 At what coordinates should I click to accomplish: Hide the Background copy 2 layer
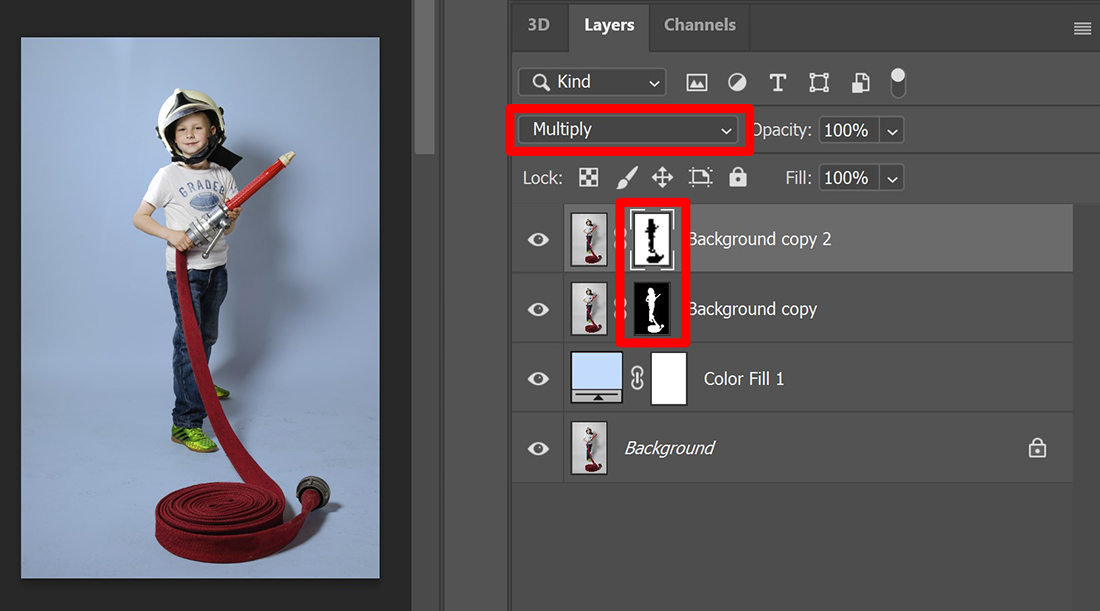tap(538, 238)
